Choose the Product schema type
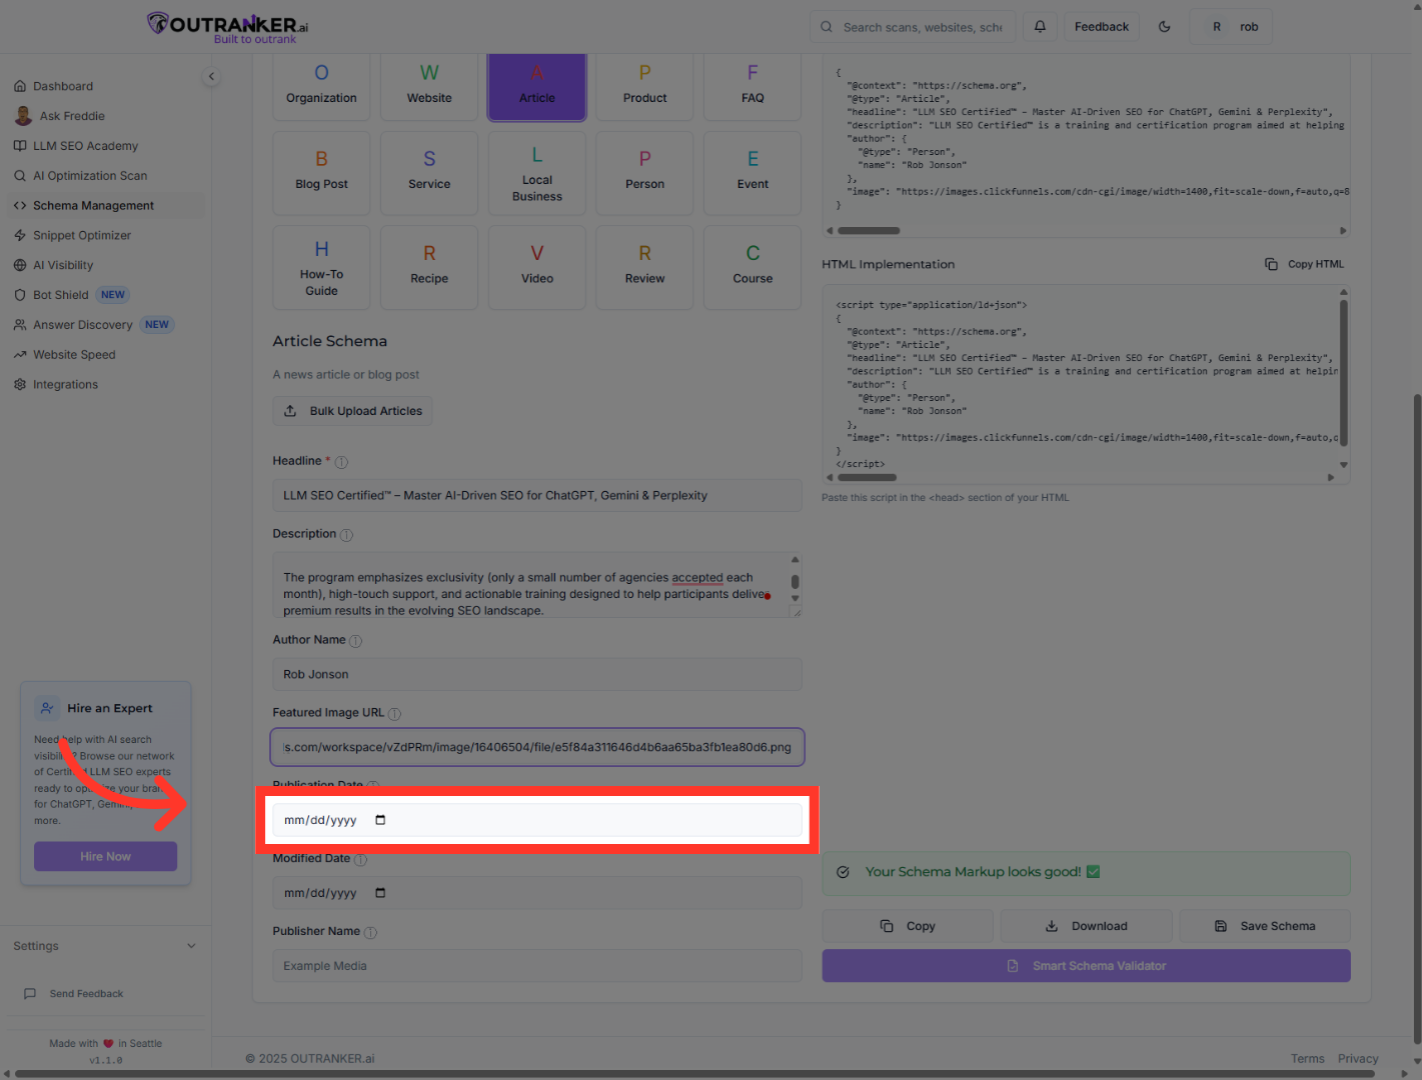 click(x=645, y=86)
